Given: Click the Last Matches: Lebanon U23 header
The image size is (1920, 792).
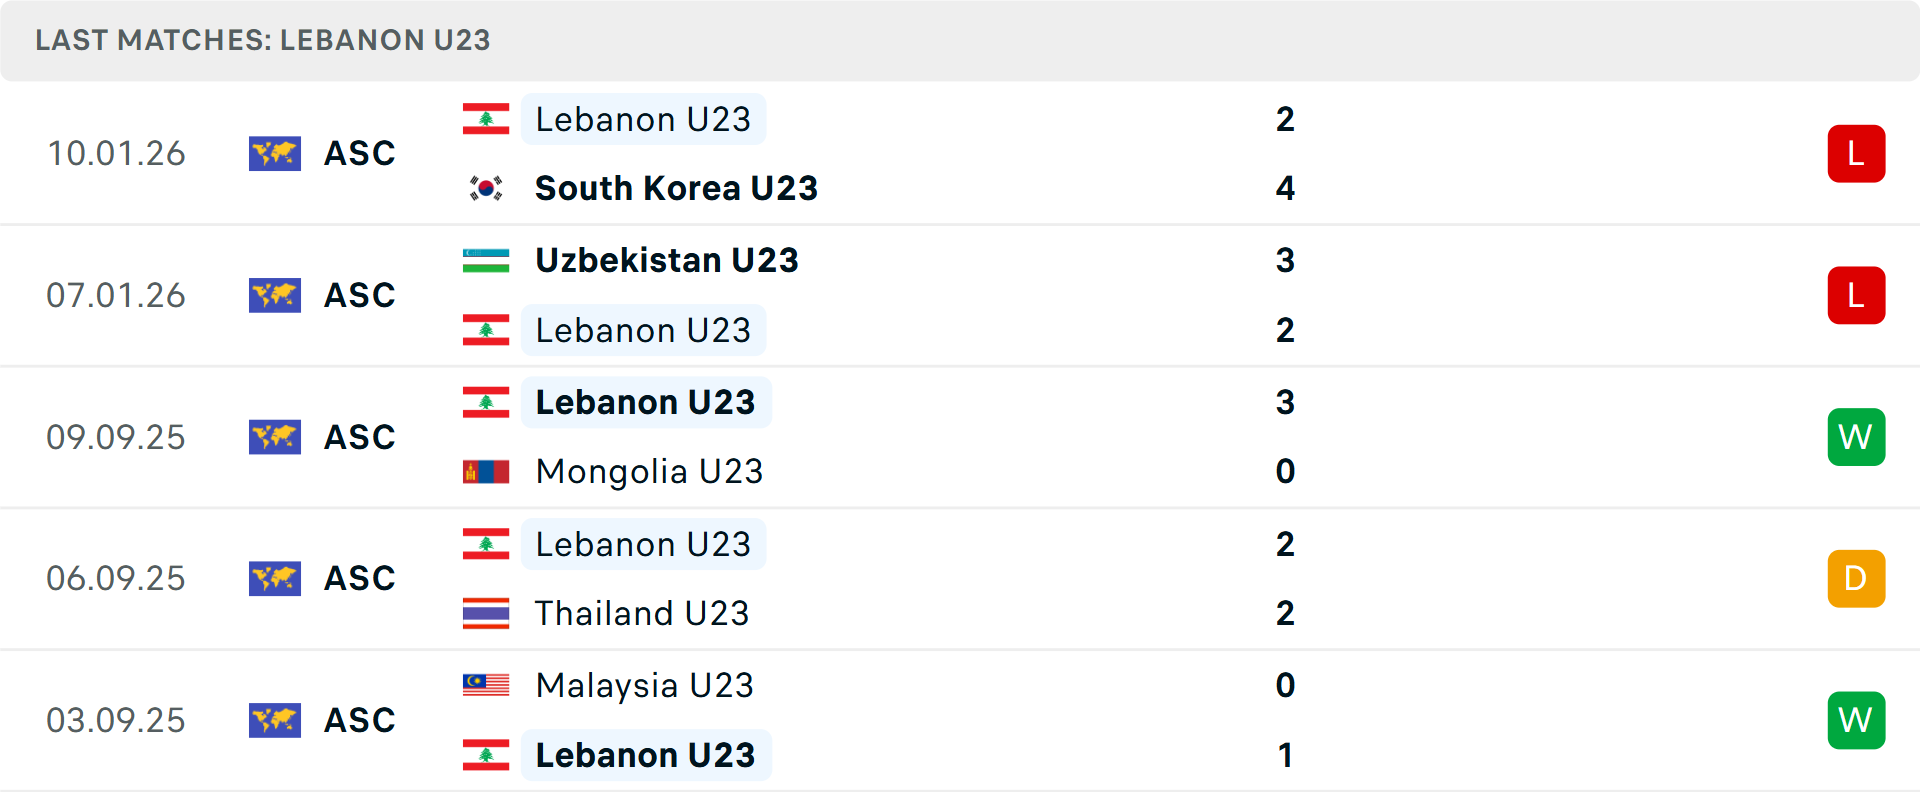Looking at the screenshot, I should point(263,40).
